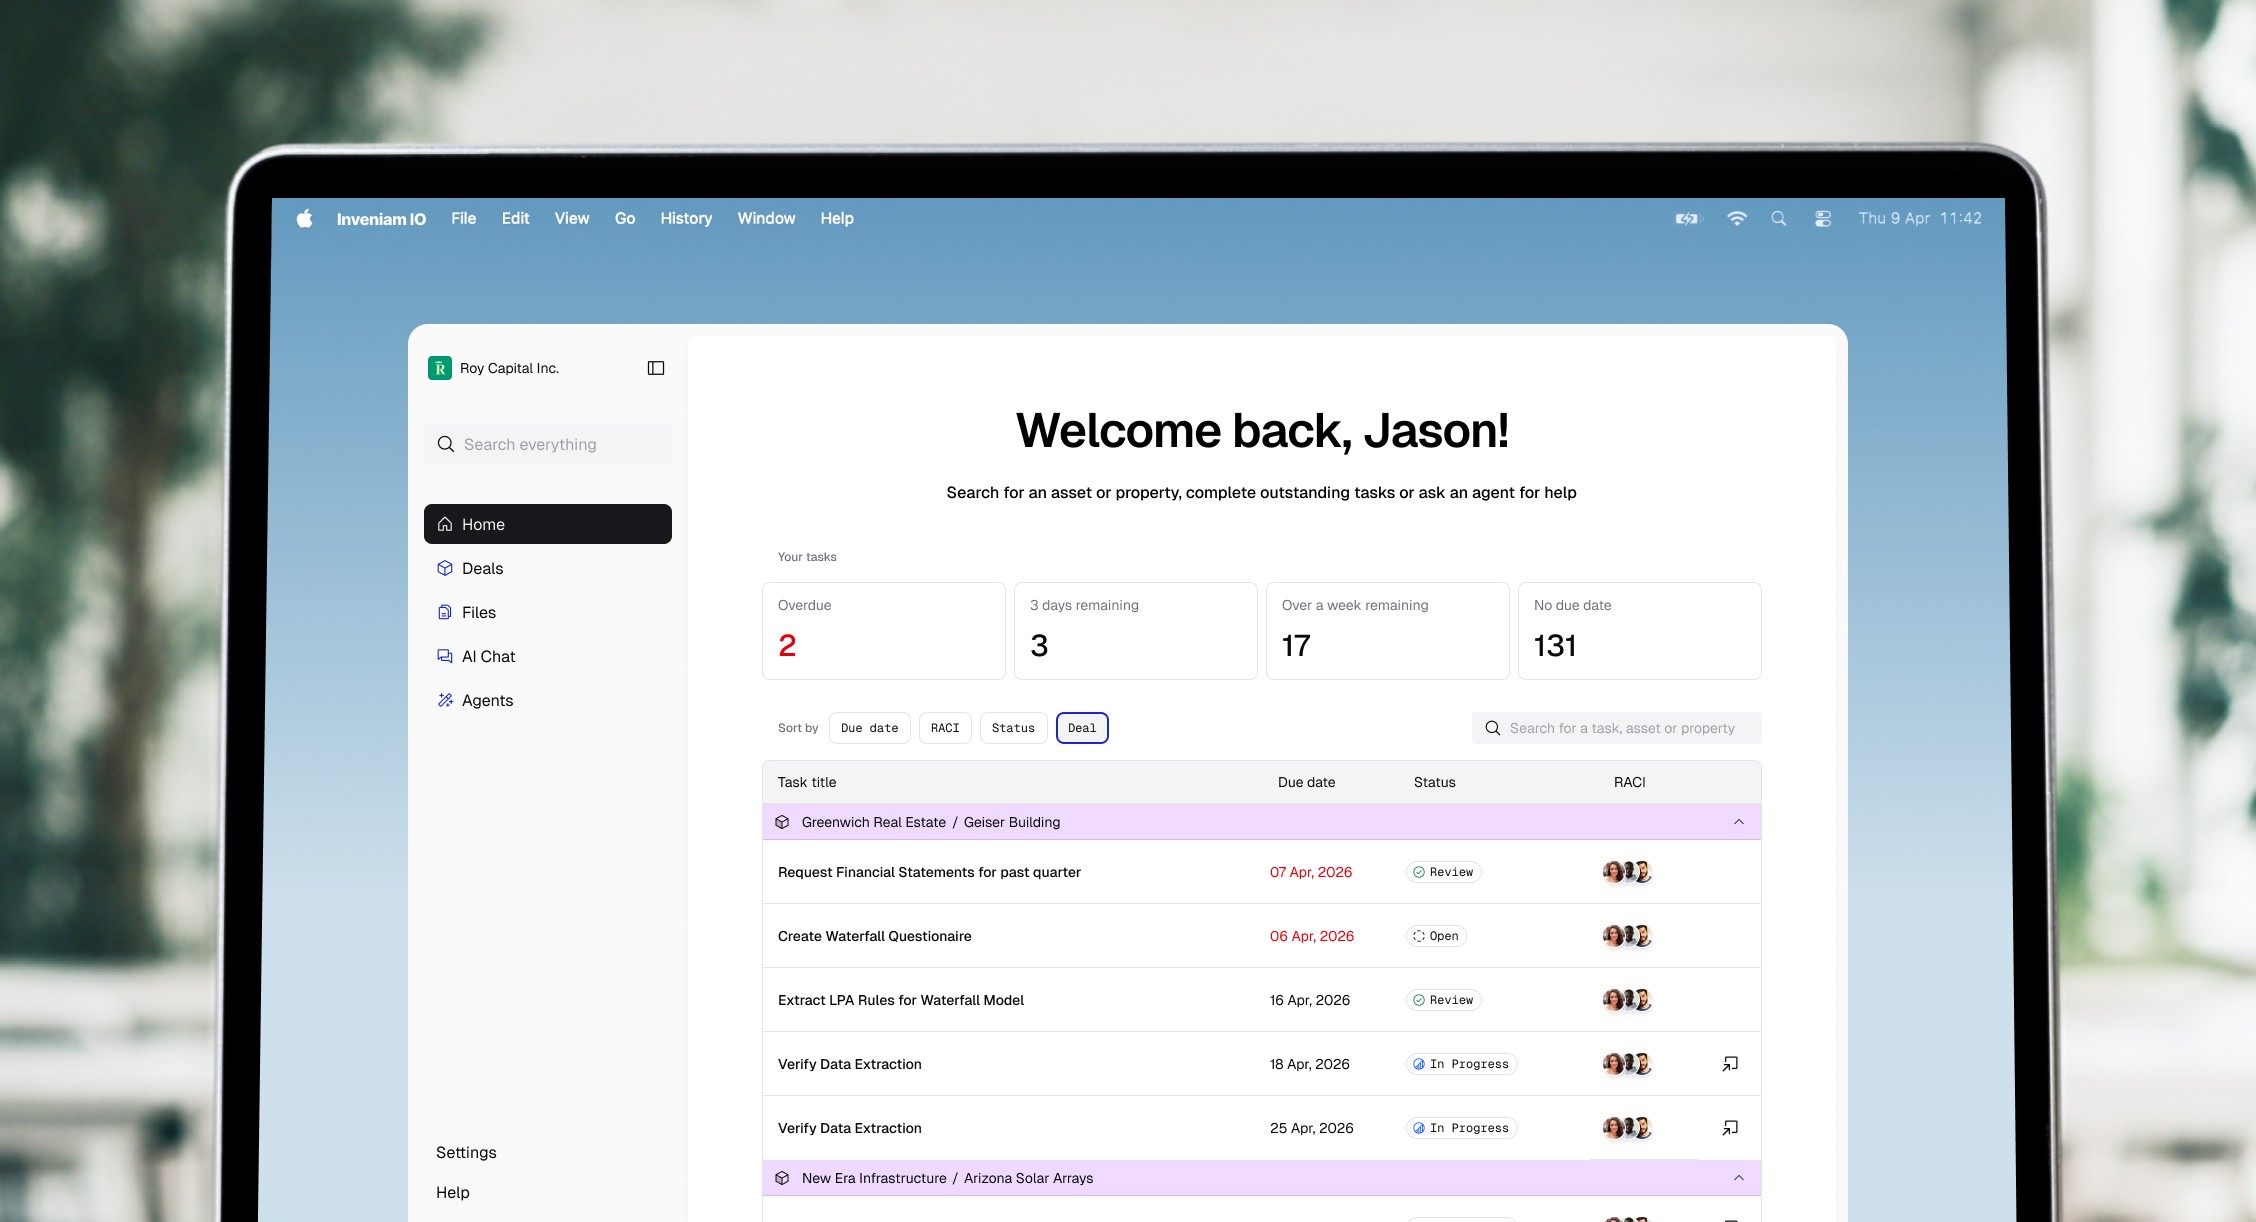2256x1222 pixels.
Task: Open the Window menu in the menu bar
Action: 766,218
